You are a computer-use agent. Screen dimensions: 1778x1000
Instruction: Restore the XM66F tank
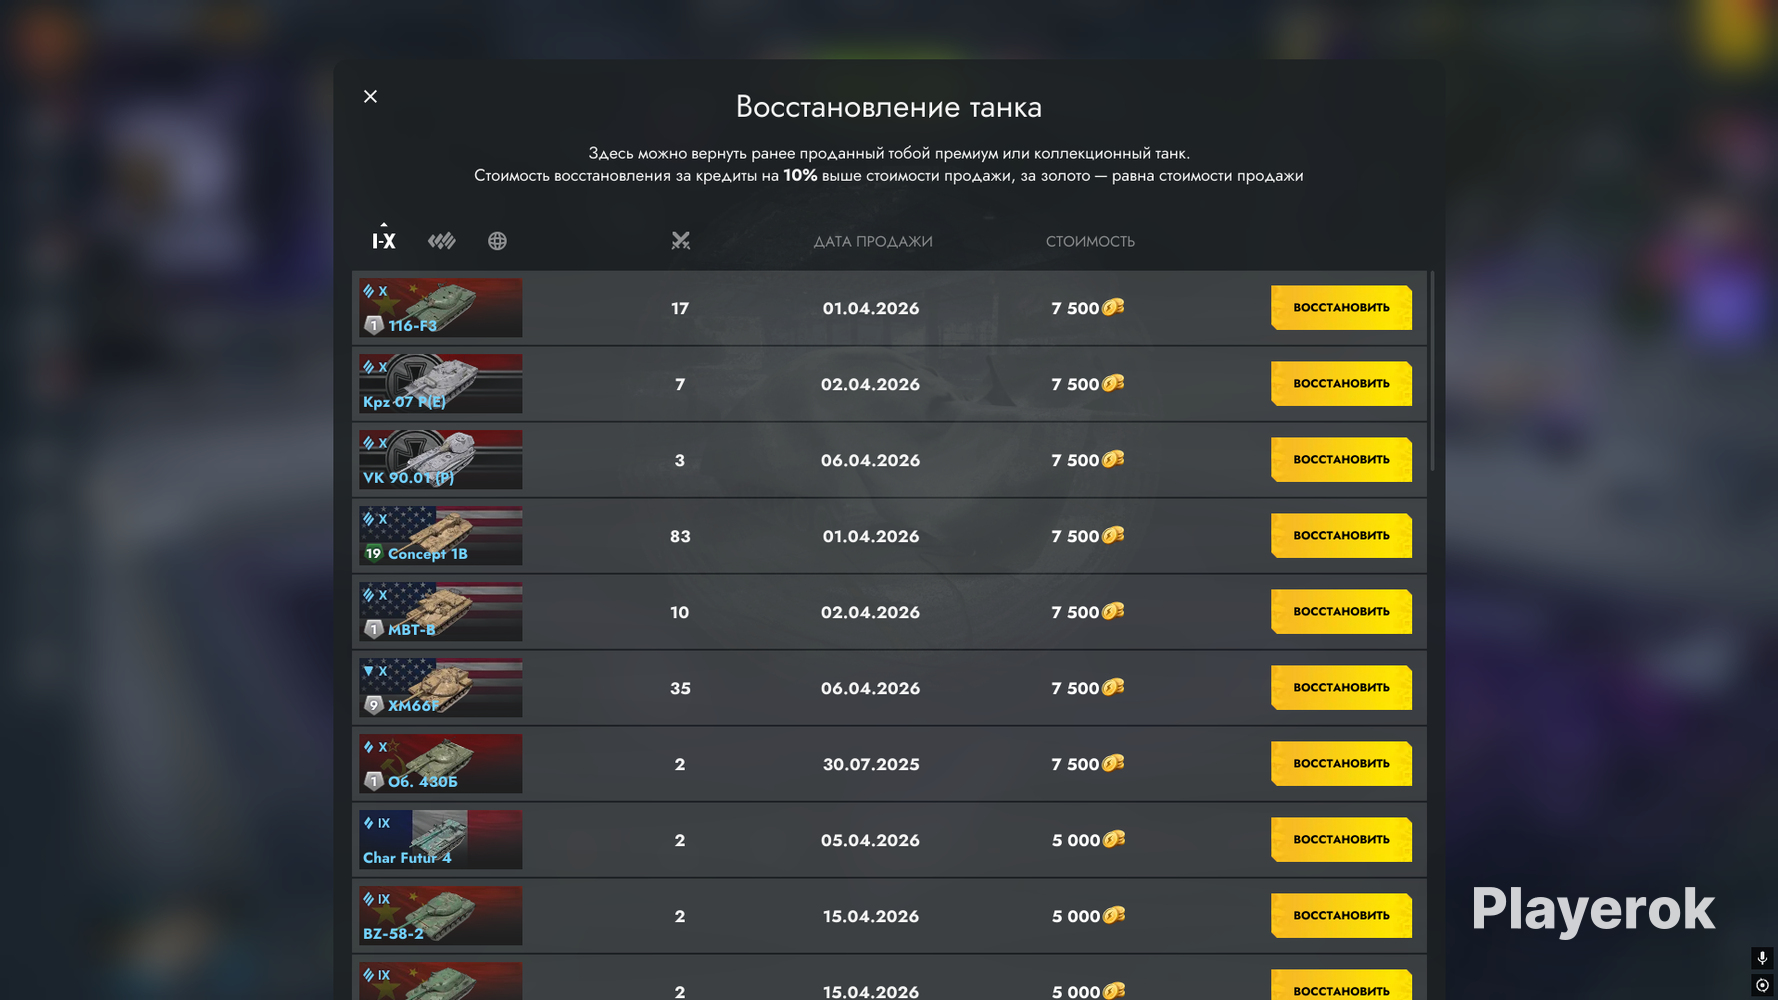[1341, 688]
